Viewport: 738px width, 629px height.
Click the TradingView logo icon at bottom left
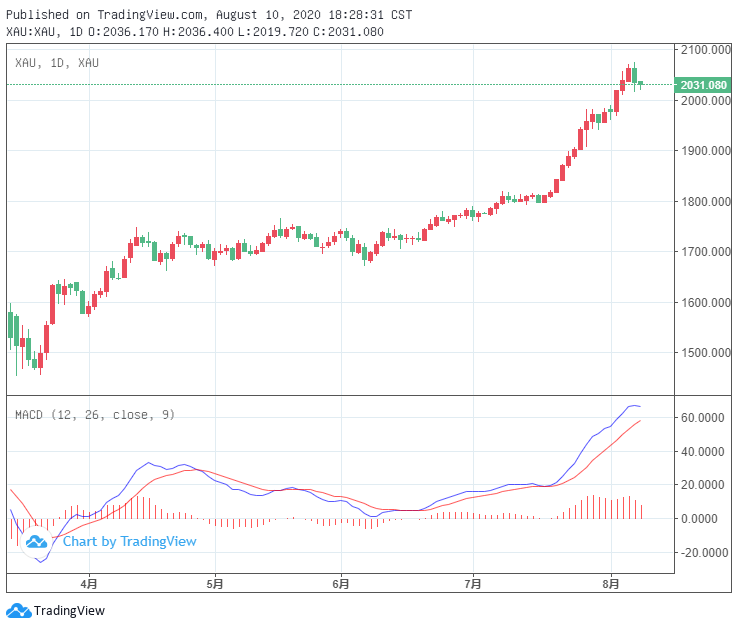(18, 610)
